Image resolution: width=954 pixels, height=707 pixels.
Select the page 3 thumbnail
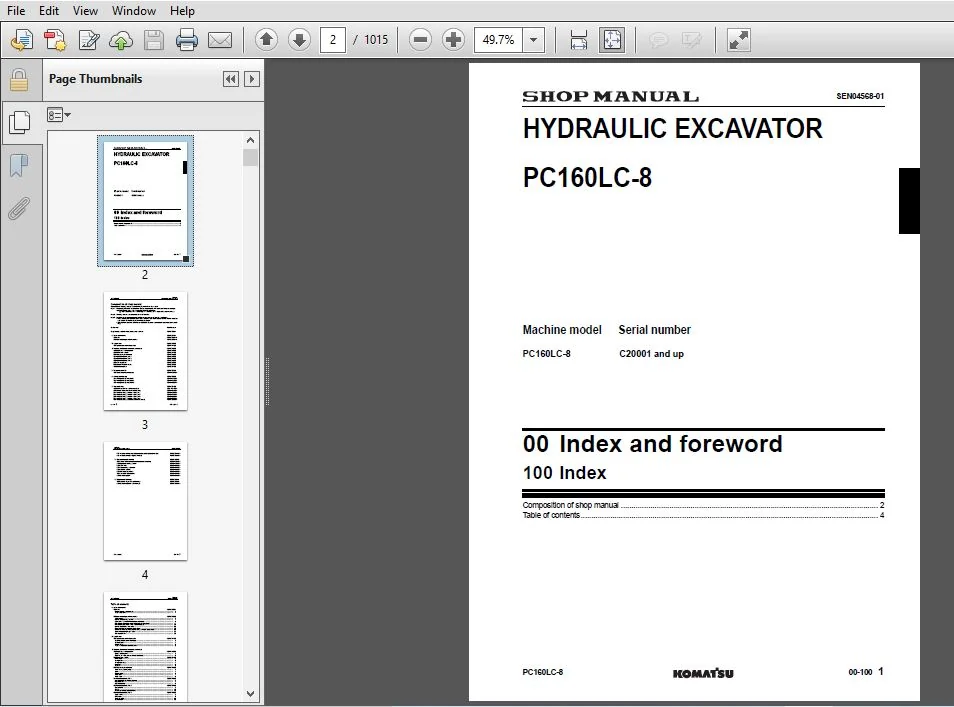pos(145,351)
